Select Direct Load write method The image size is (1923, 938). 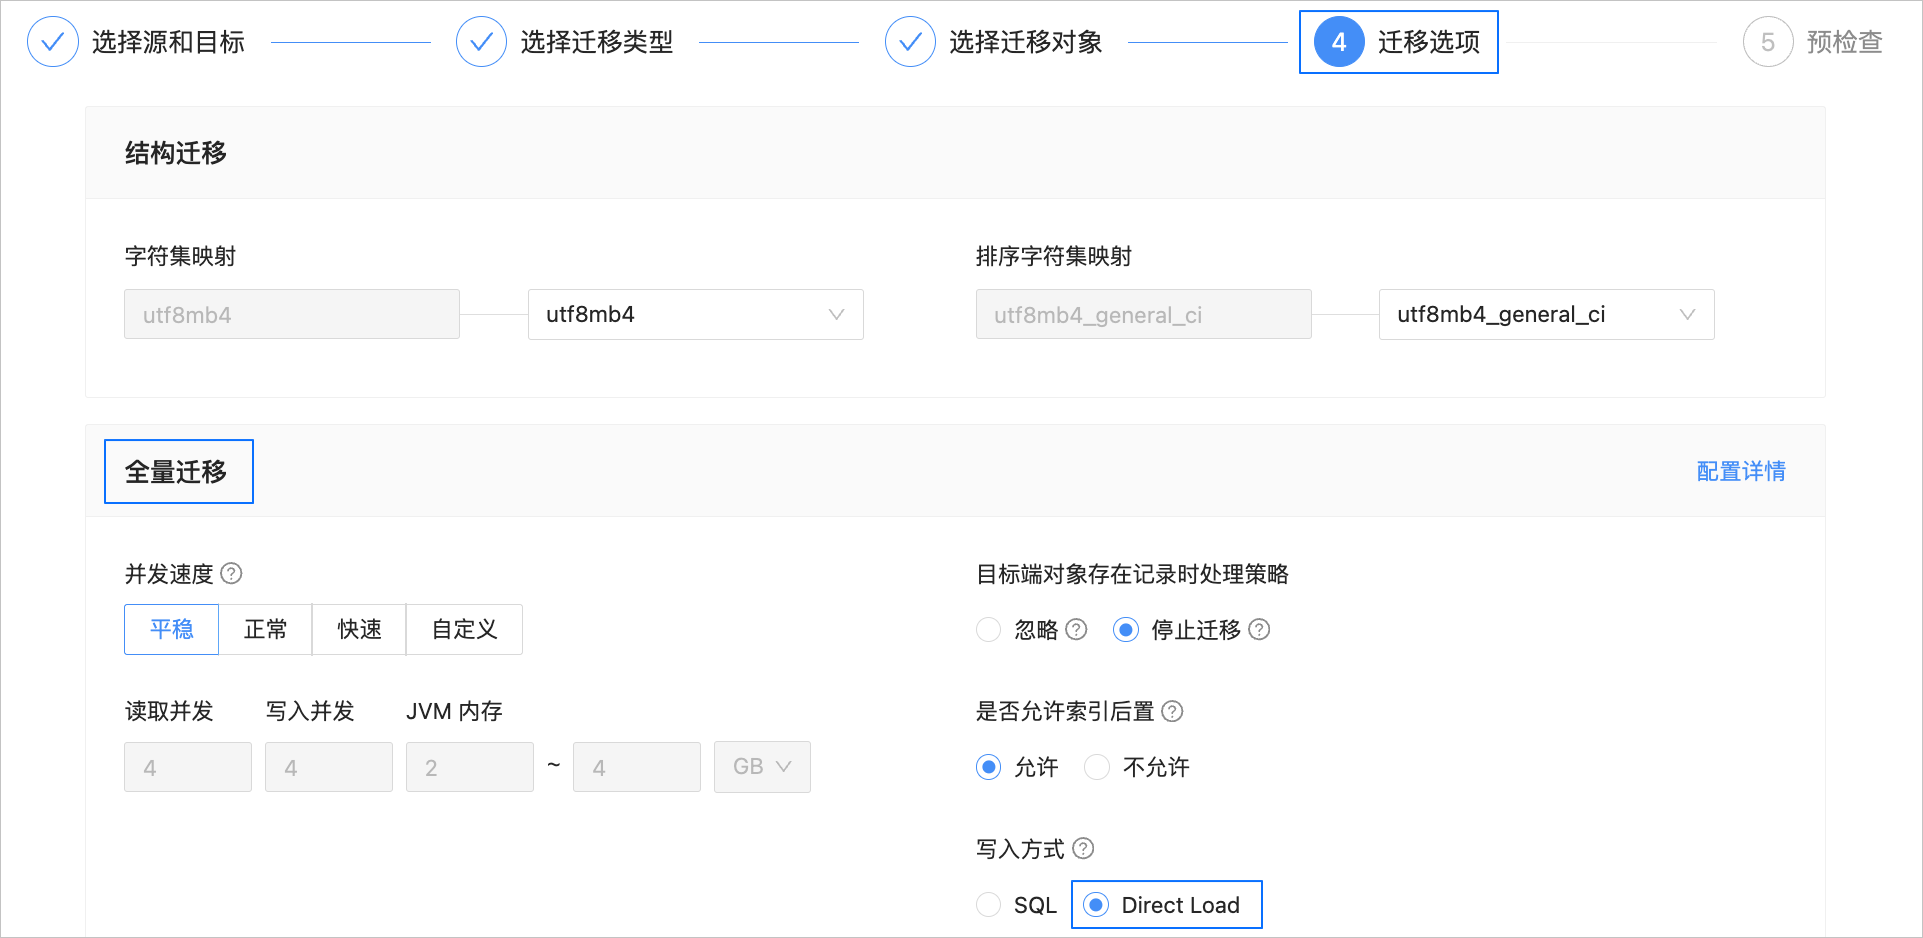click(x=1096, y=905)
